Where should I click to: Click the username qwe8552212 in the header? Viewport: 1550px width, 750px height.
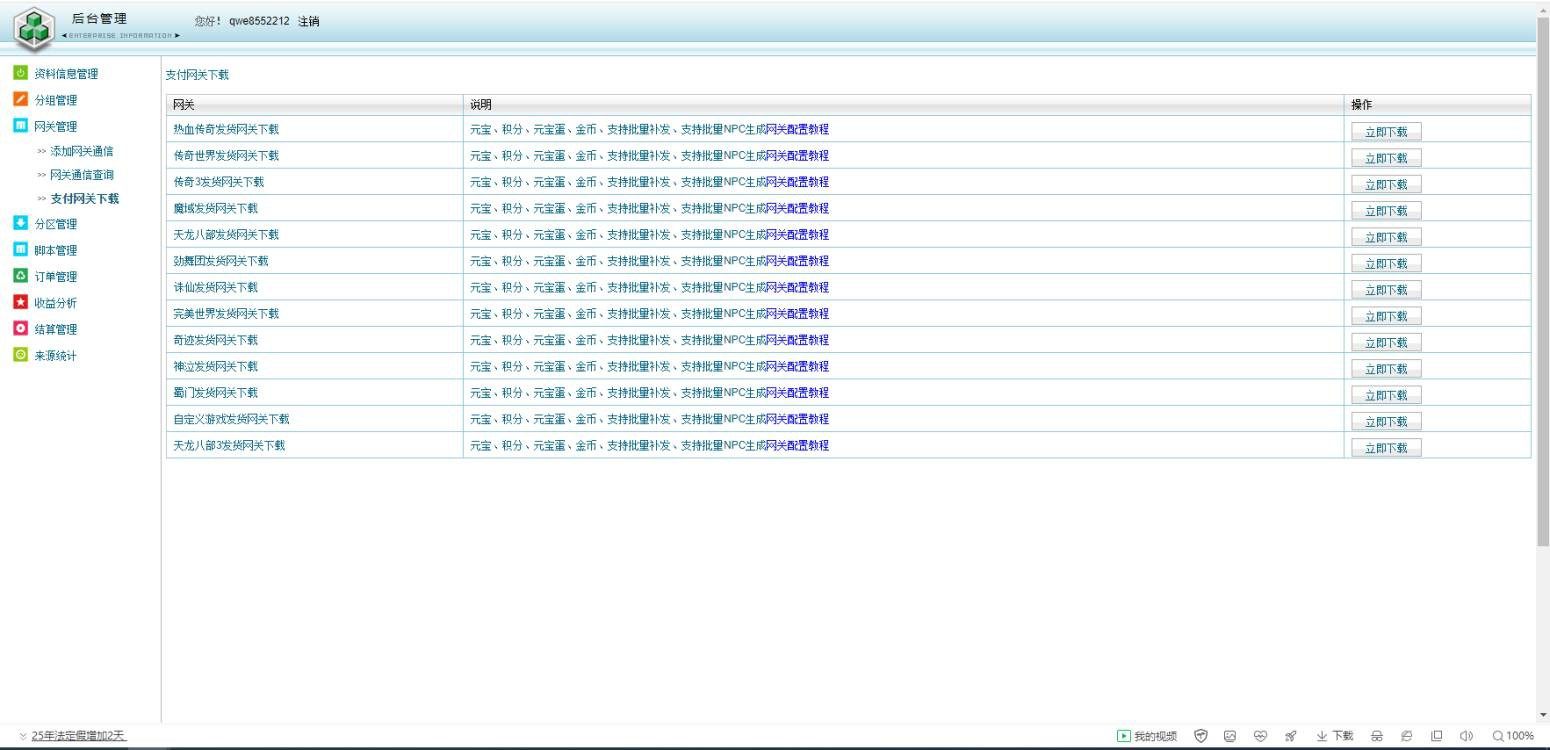coord(259,22)
